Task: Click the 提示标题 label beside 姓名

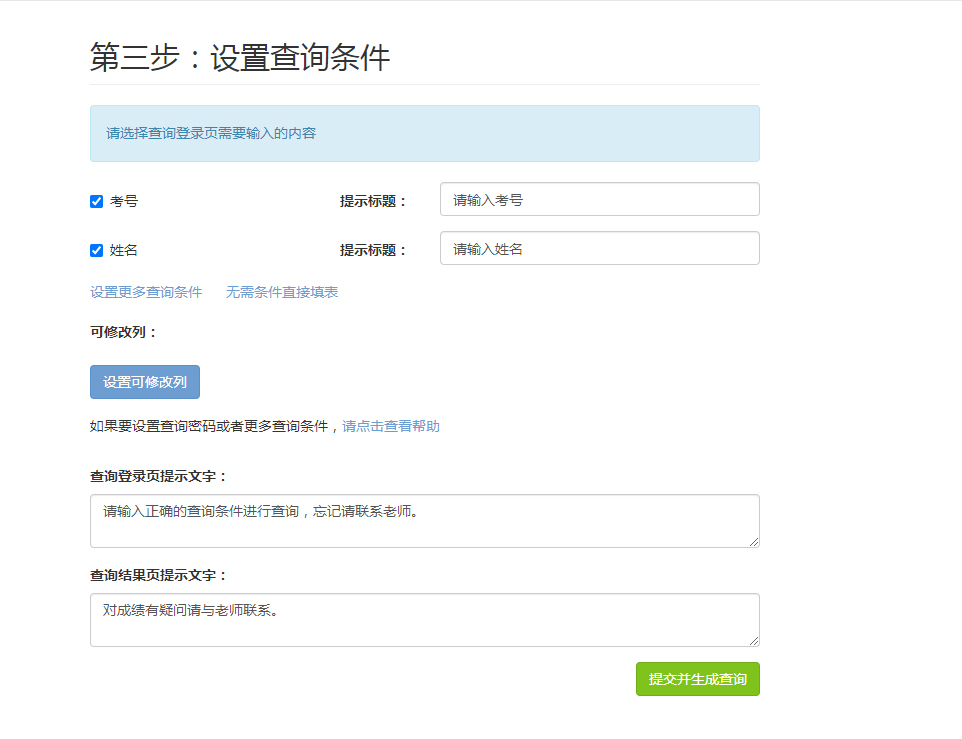Action: (374, 250)
